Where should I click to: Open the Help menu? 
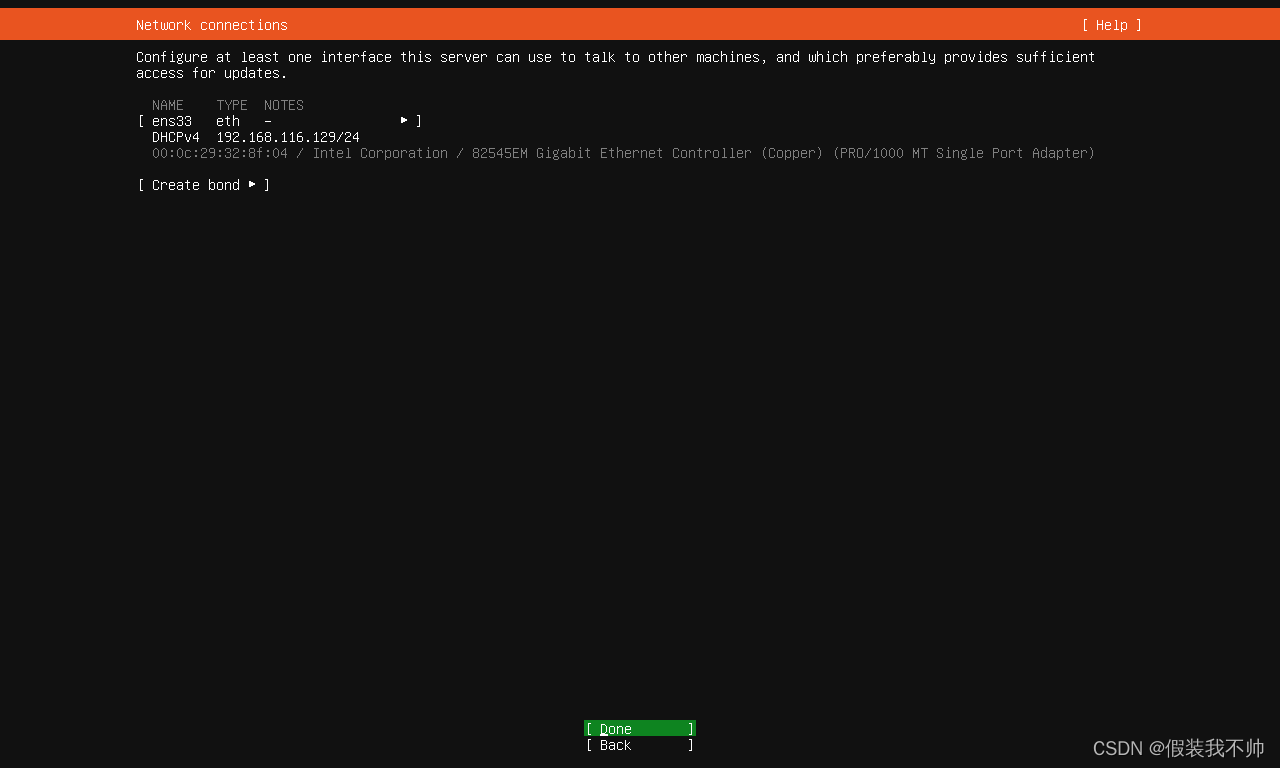click(1111, 25)
